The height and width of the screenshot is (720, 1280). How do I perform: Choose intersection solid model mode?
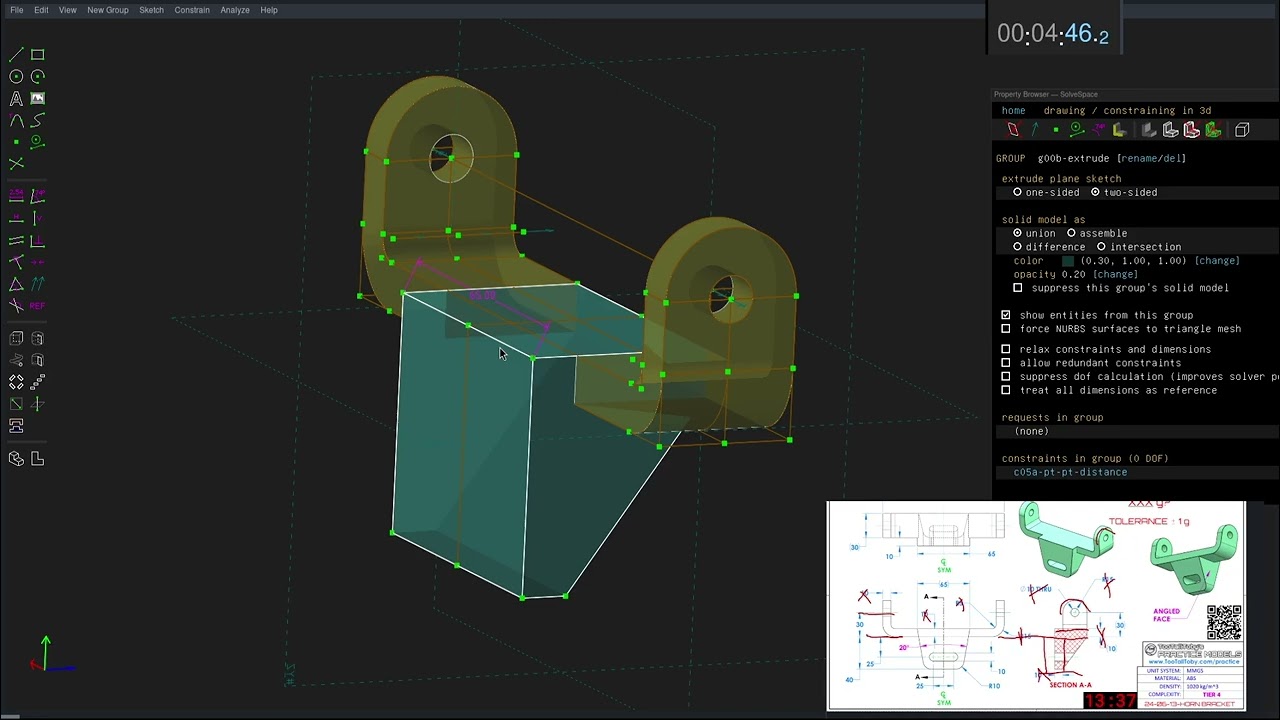1139,247
